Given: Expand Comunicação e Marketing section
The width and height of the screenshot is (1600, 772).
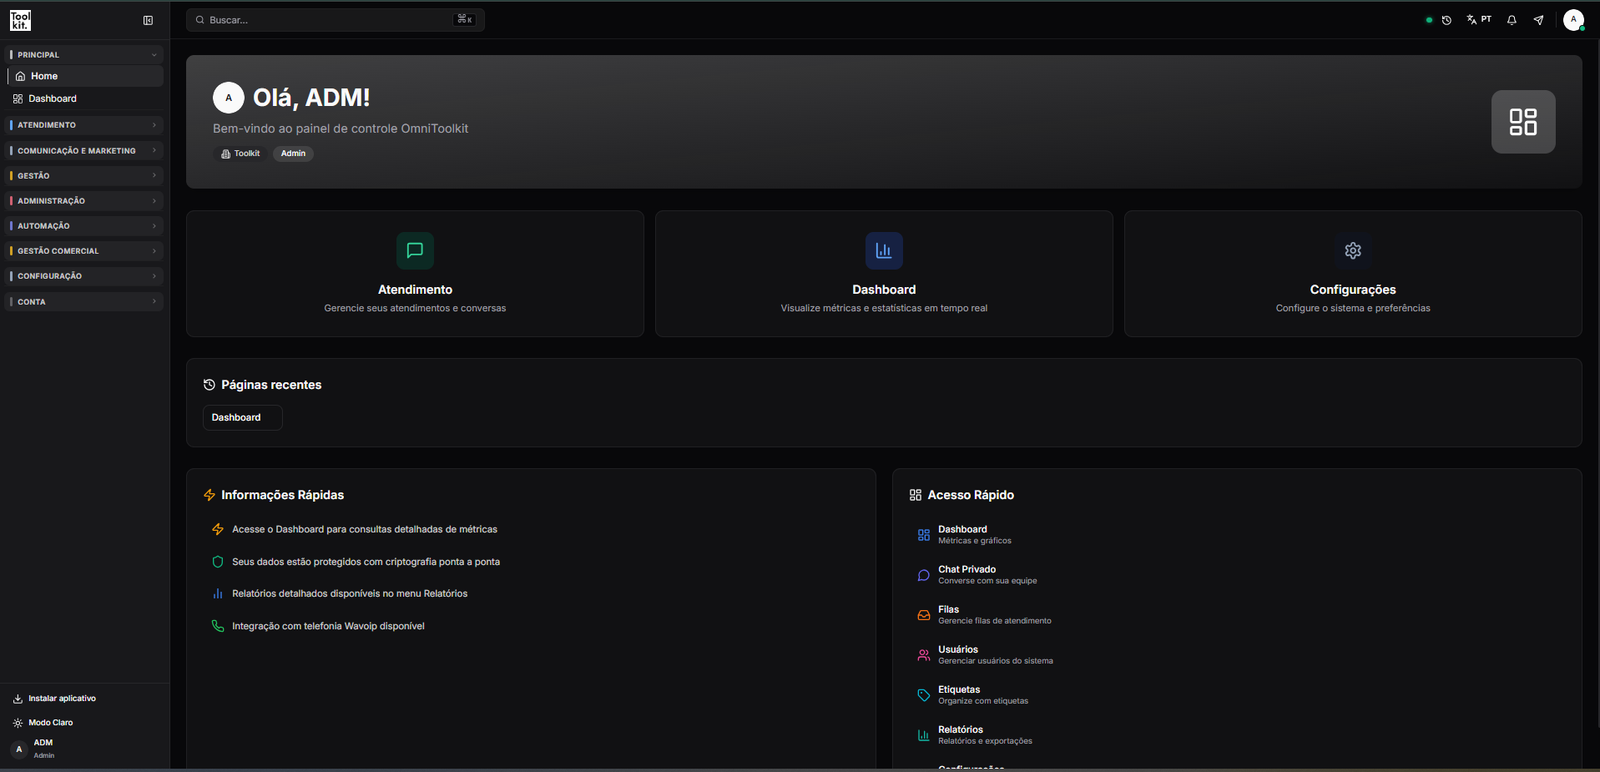Looking at the screenshot, I should pos(84,150).
